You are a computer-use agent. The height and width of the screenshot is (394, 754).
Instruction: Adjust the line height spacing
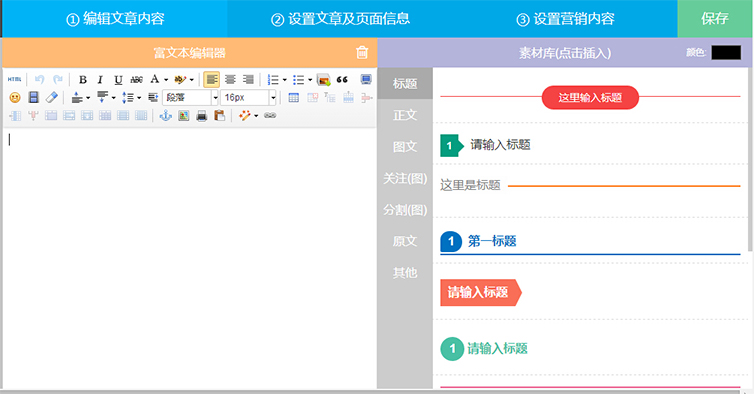tap(128, 98)
